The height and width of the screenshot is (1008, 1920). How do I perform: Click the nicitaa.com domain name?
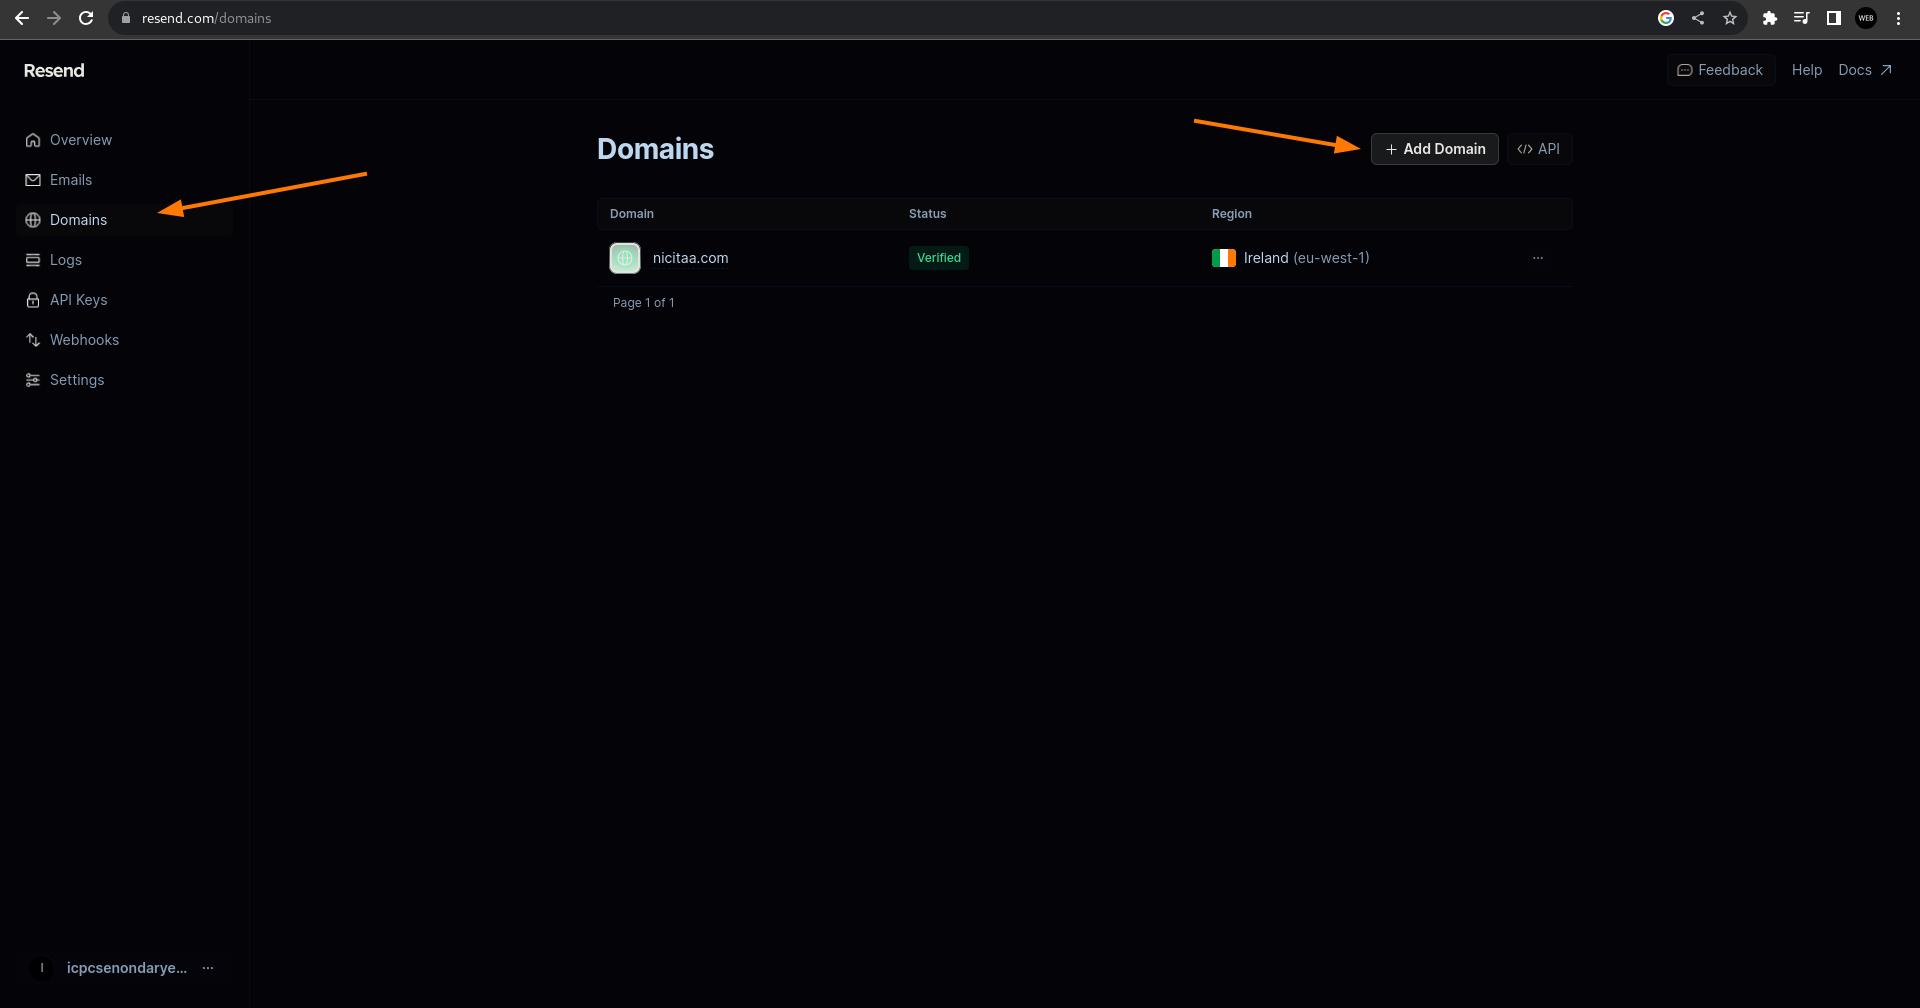[691, 258]
